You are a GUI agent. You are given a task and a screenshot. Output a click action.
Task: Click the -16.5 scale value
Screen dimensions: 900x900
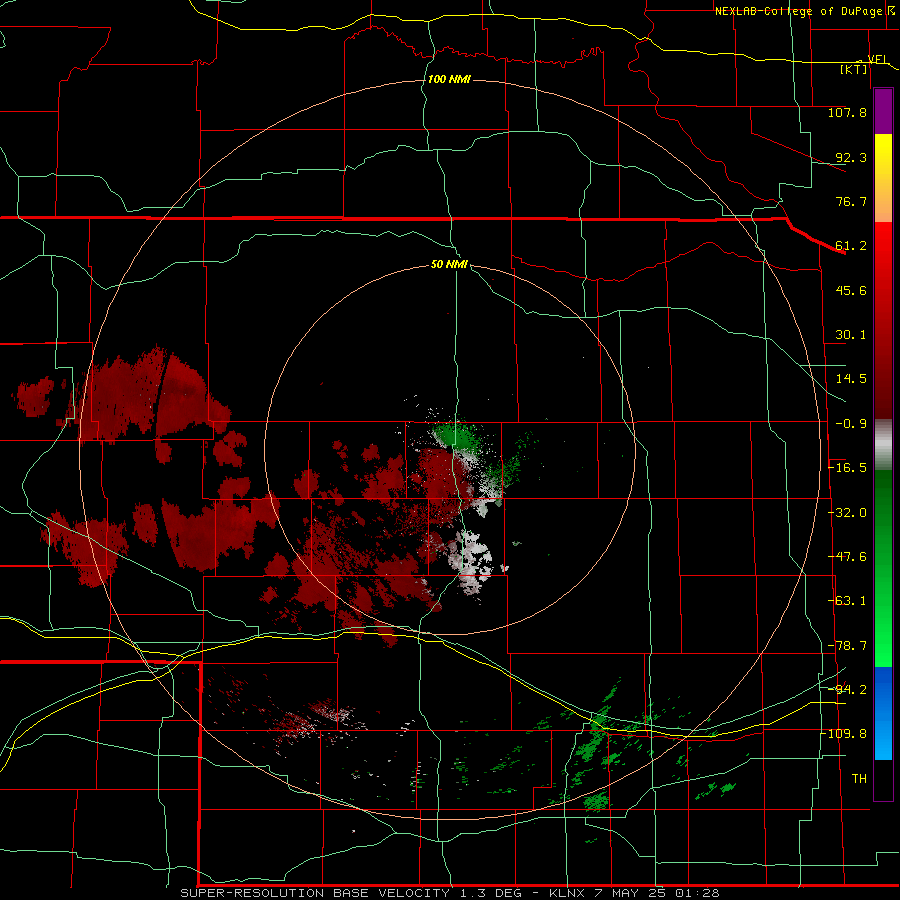click(847, 468)
